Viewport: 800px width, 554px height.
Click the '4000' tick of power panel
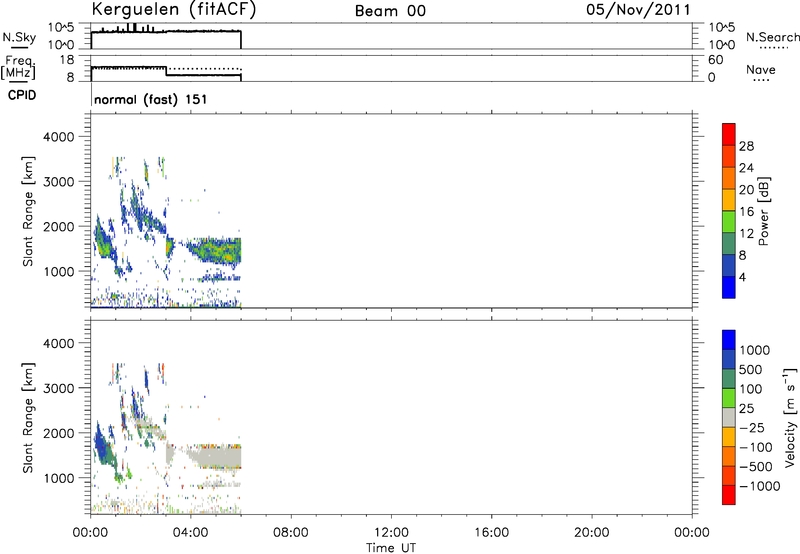pos(59,137)
